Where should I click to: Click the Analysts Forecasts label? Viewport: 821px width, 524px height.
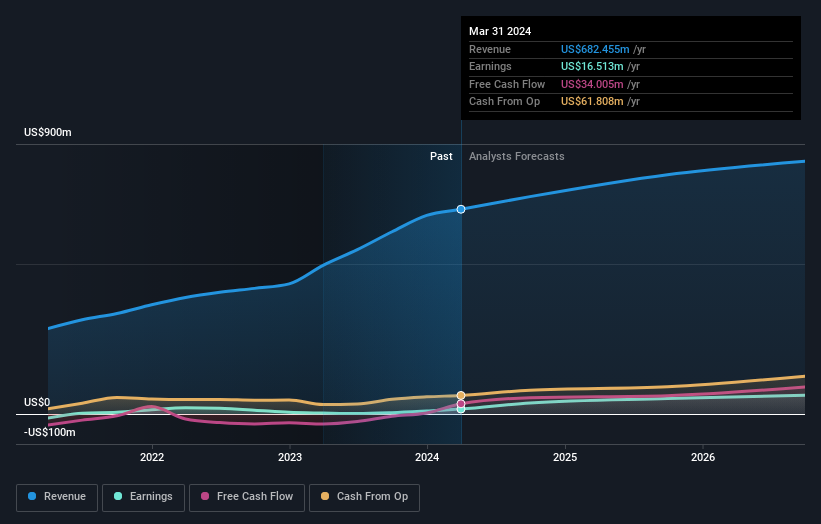coord(517,157)
